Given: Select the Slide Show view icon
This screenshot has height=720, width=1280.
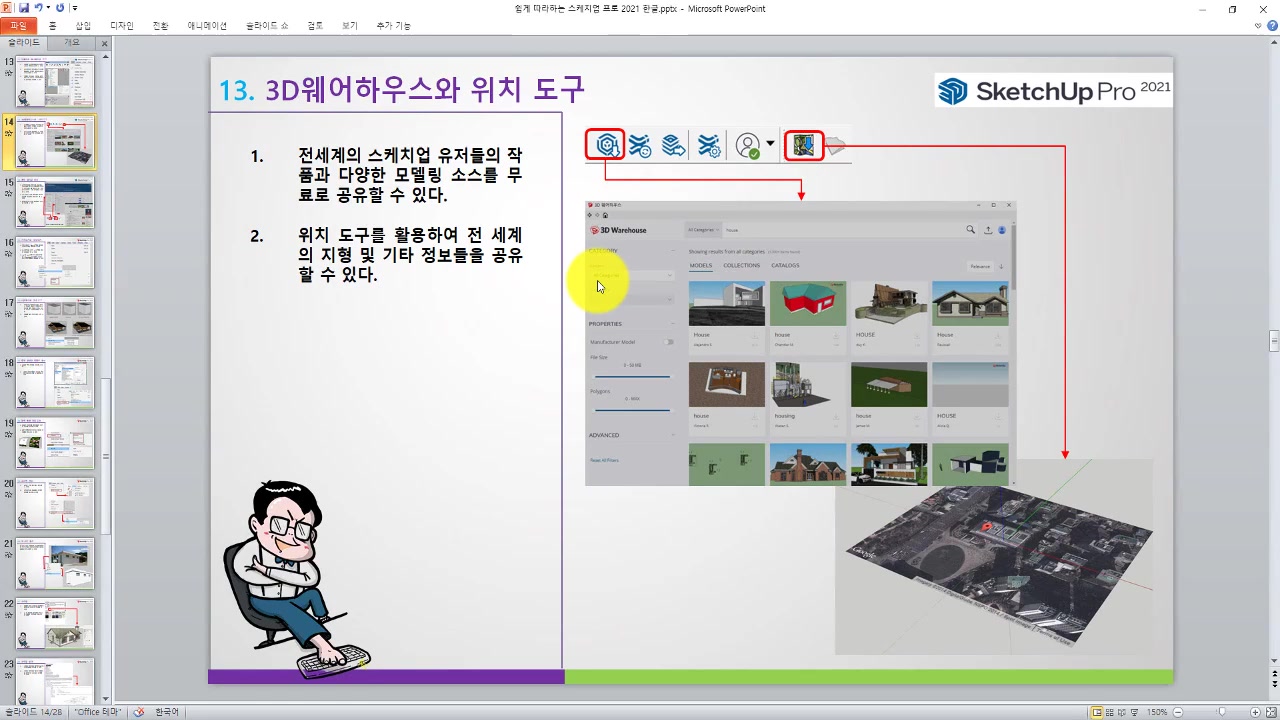Looking at the screenshot, I should pyautogui.click(x=1133, y=712).
